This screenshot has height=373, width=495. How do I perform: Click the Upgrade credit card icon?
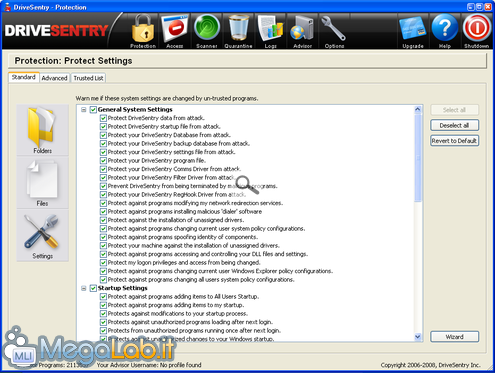tap(413, 31)
